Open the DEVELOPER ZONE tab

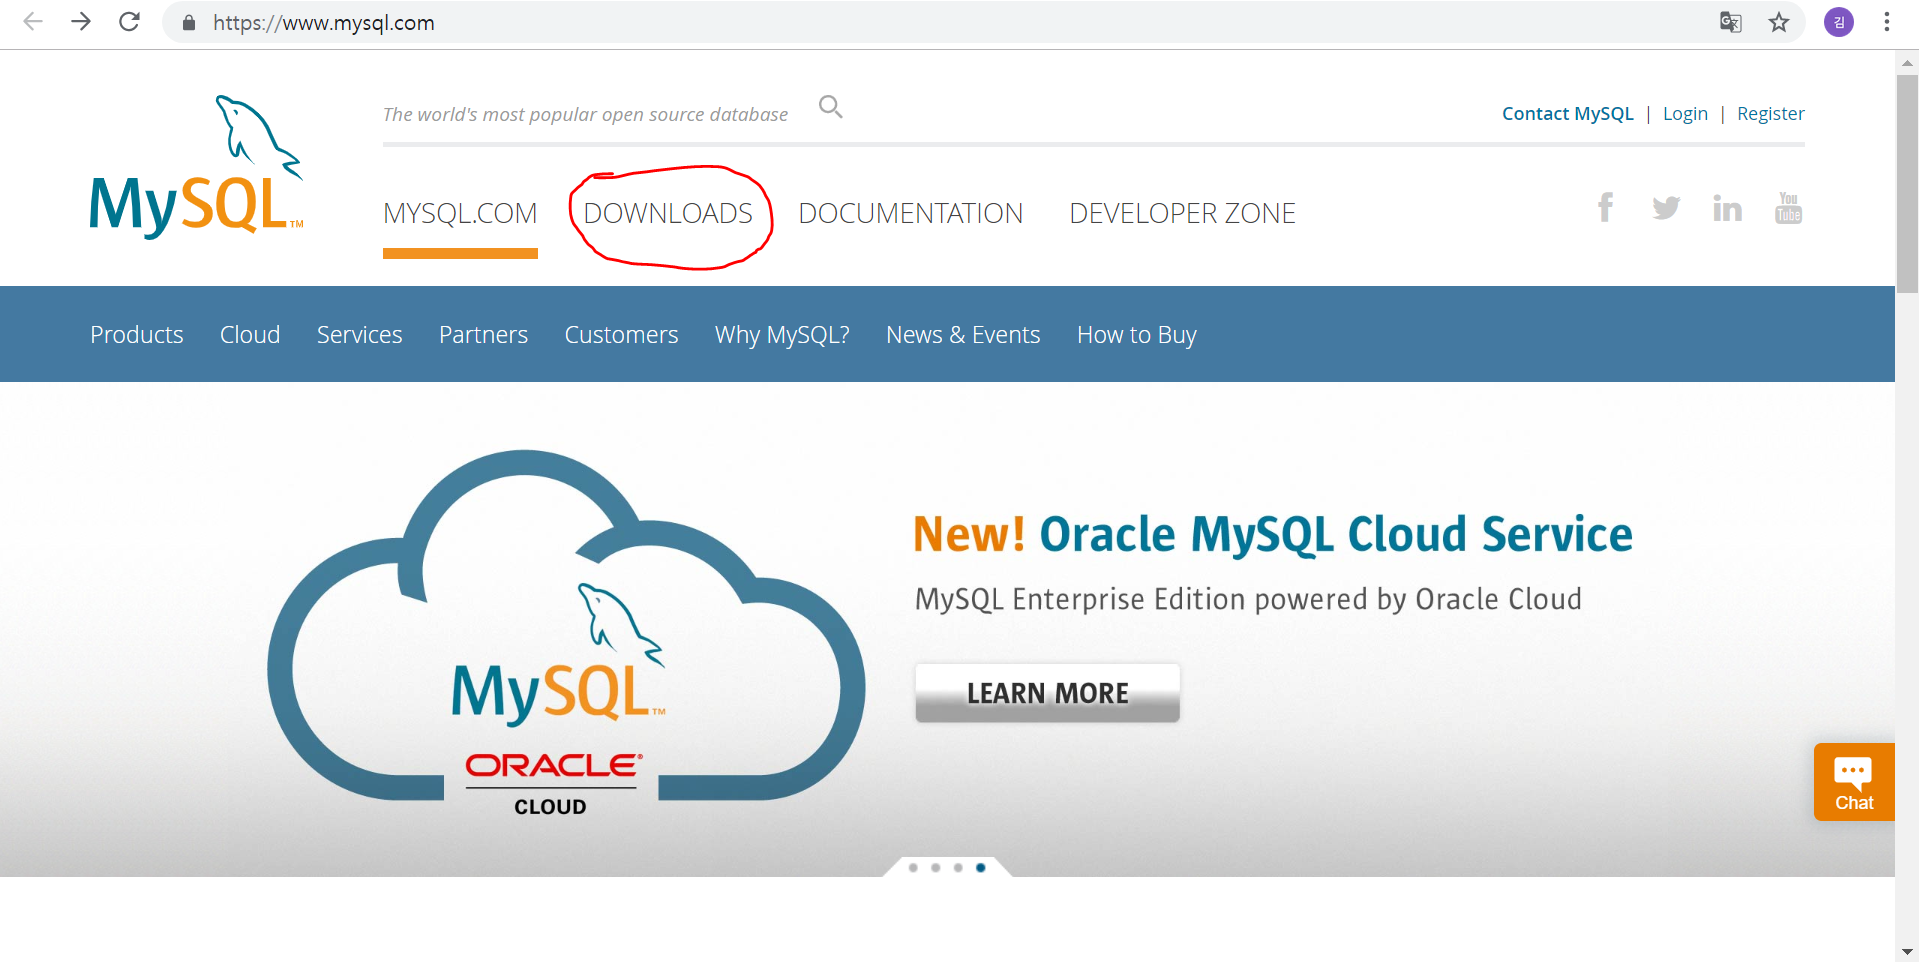(x=1183, y=213)
